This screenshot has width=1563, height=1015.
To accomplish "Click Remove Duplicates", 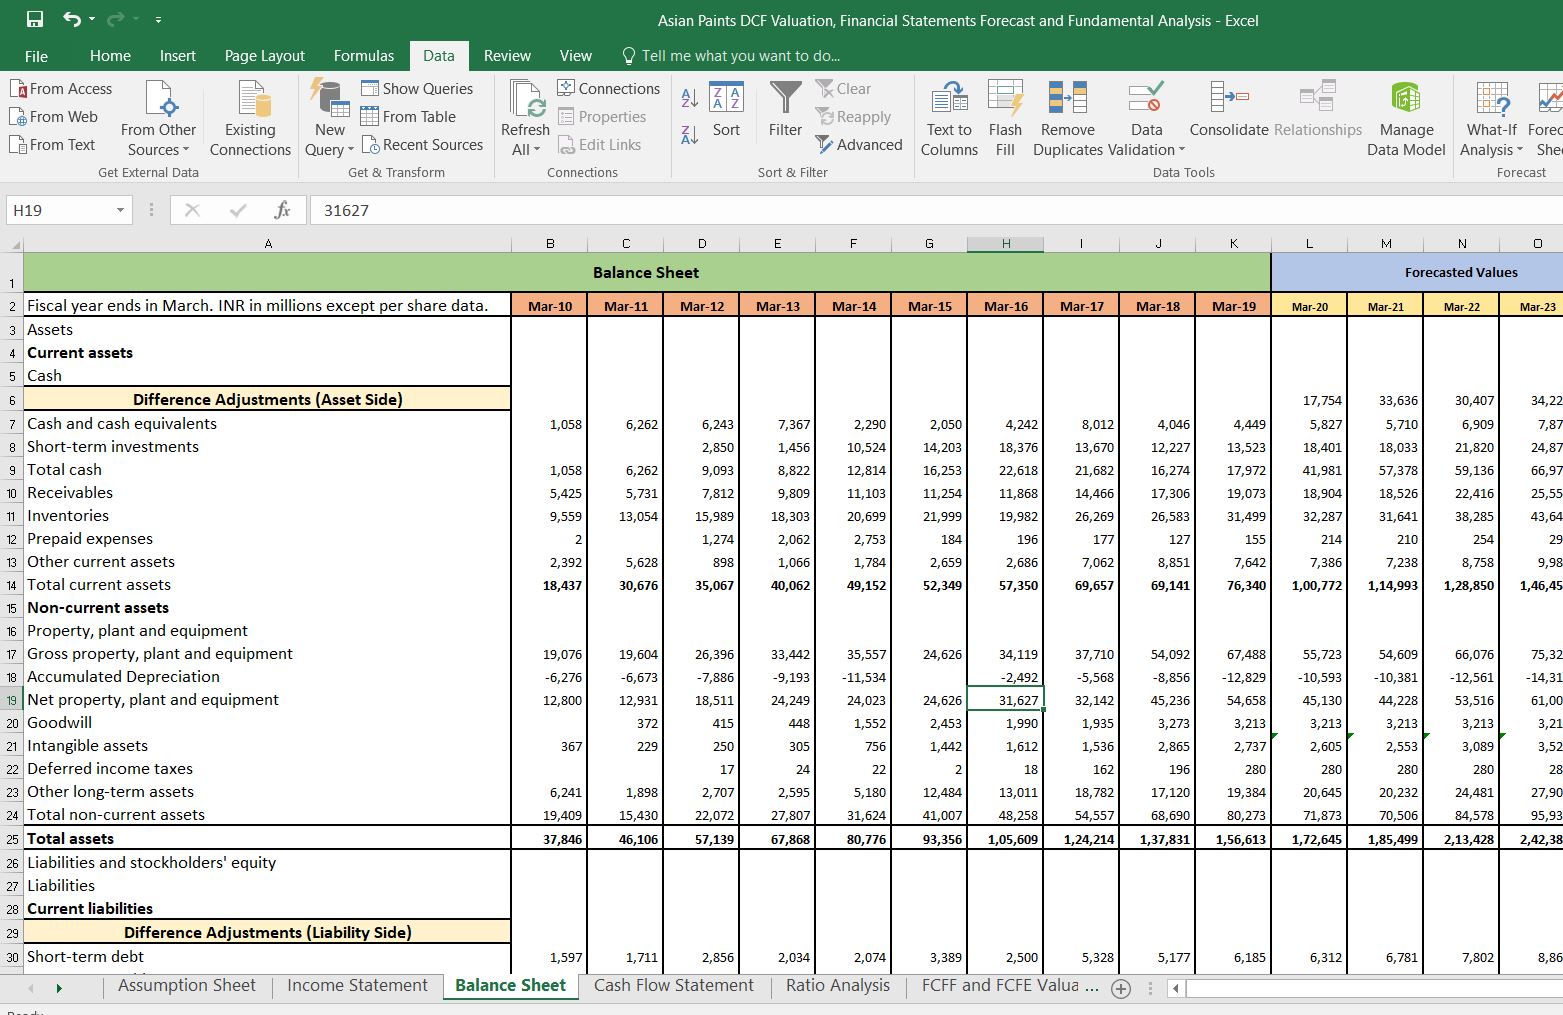I will (x=1067, y=118).
